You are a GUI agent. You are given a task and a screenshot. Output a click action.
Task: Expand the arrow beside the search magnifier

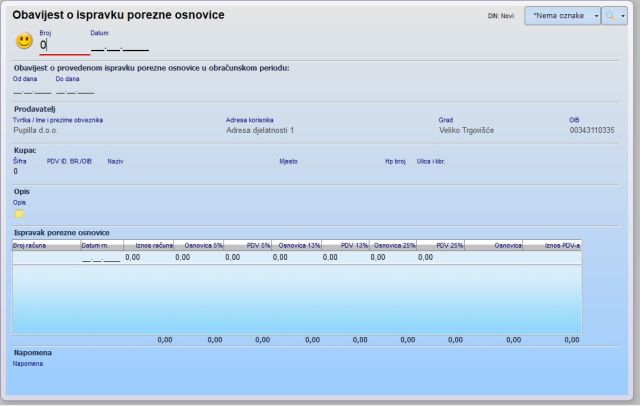[x=622, y=17]
